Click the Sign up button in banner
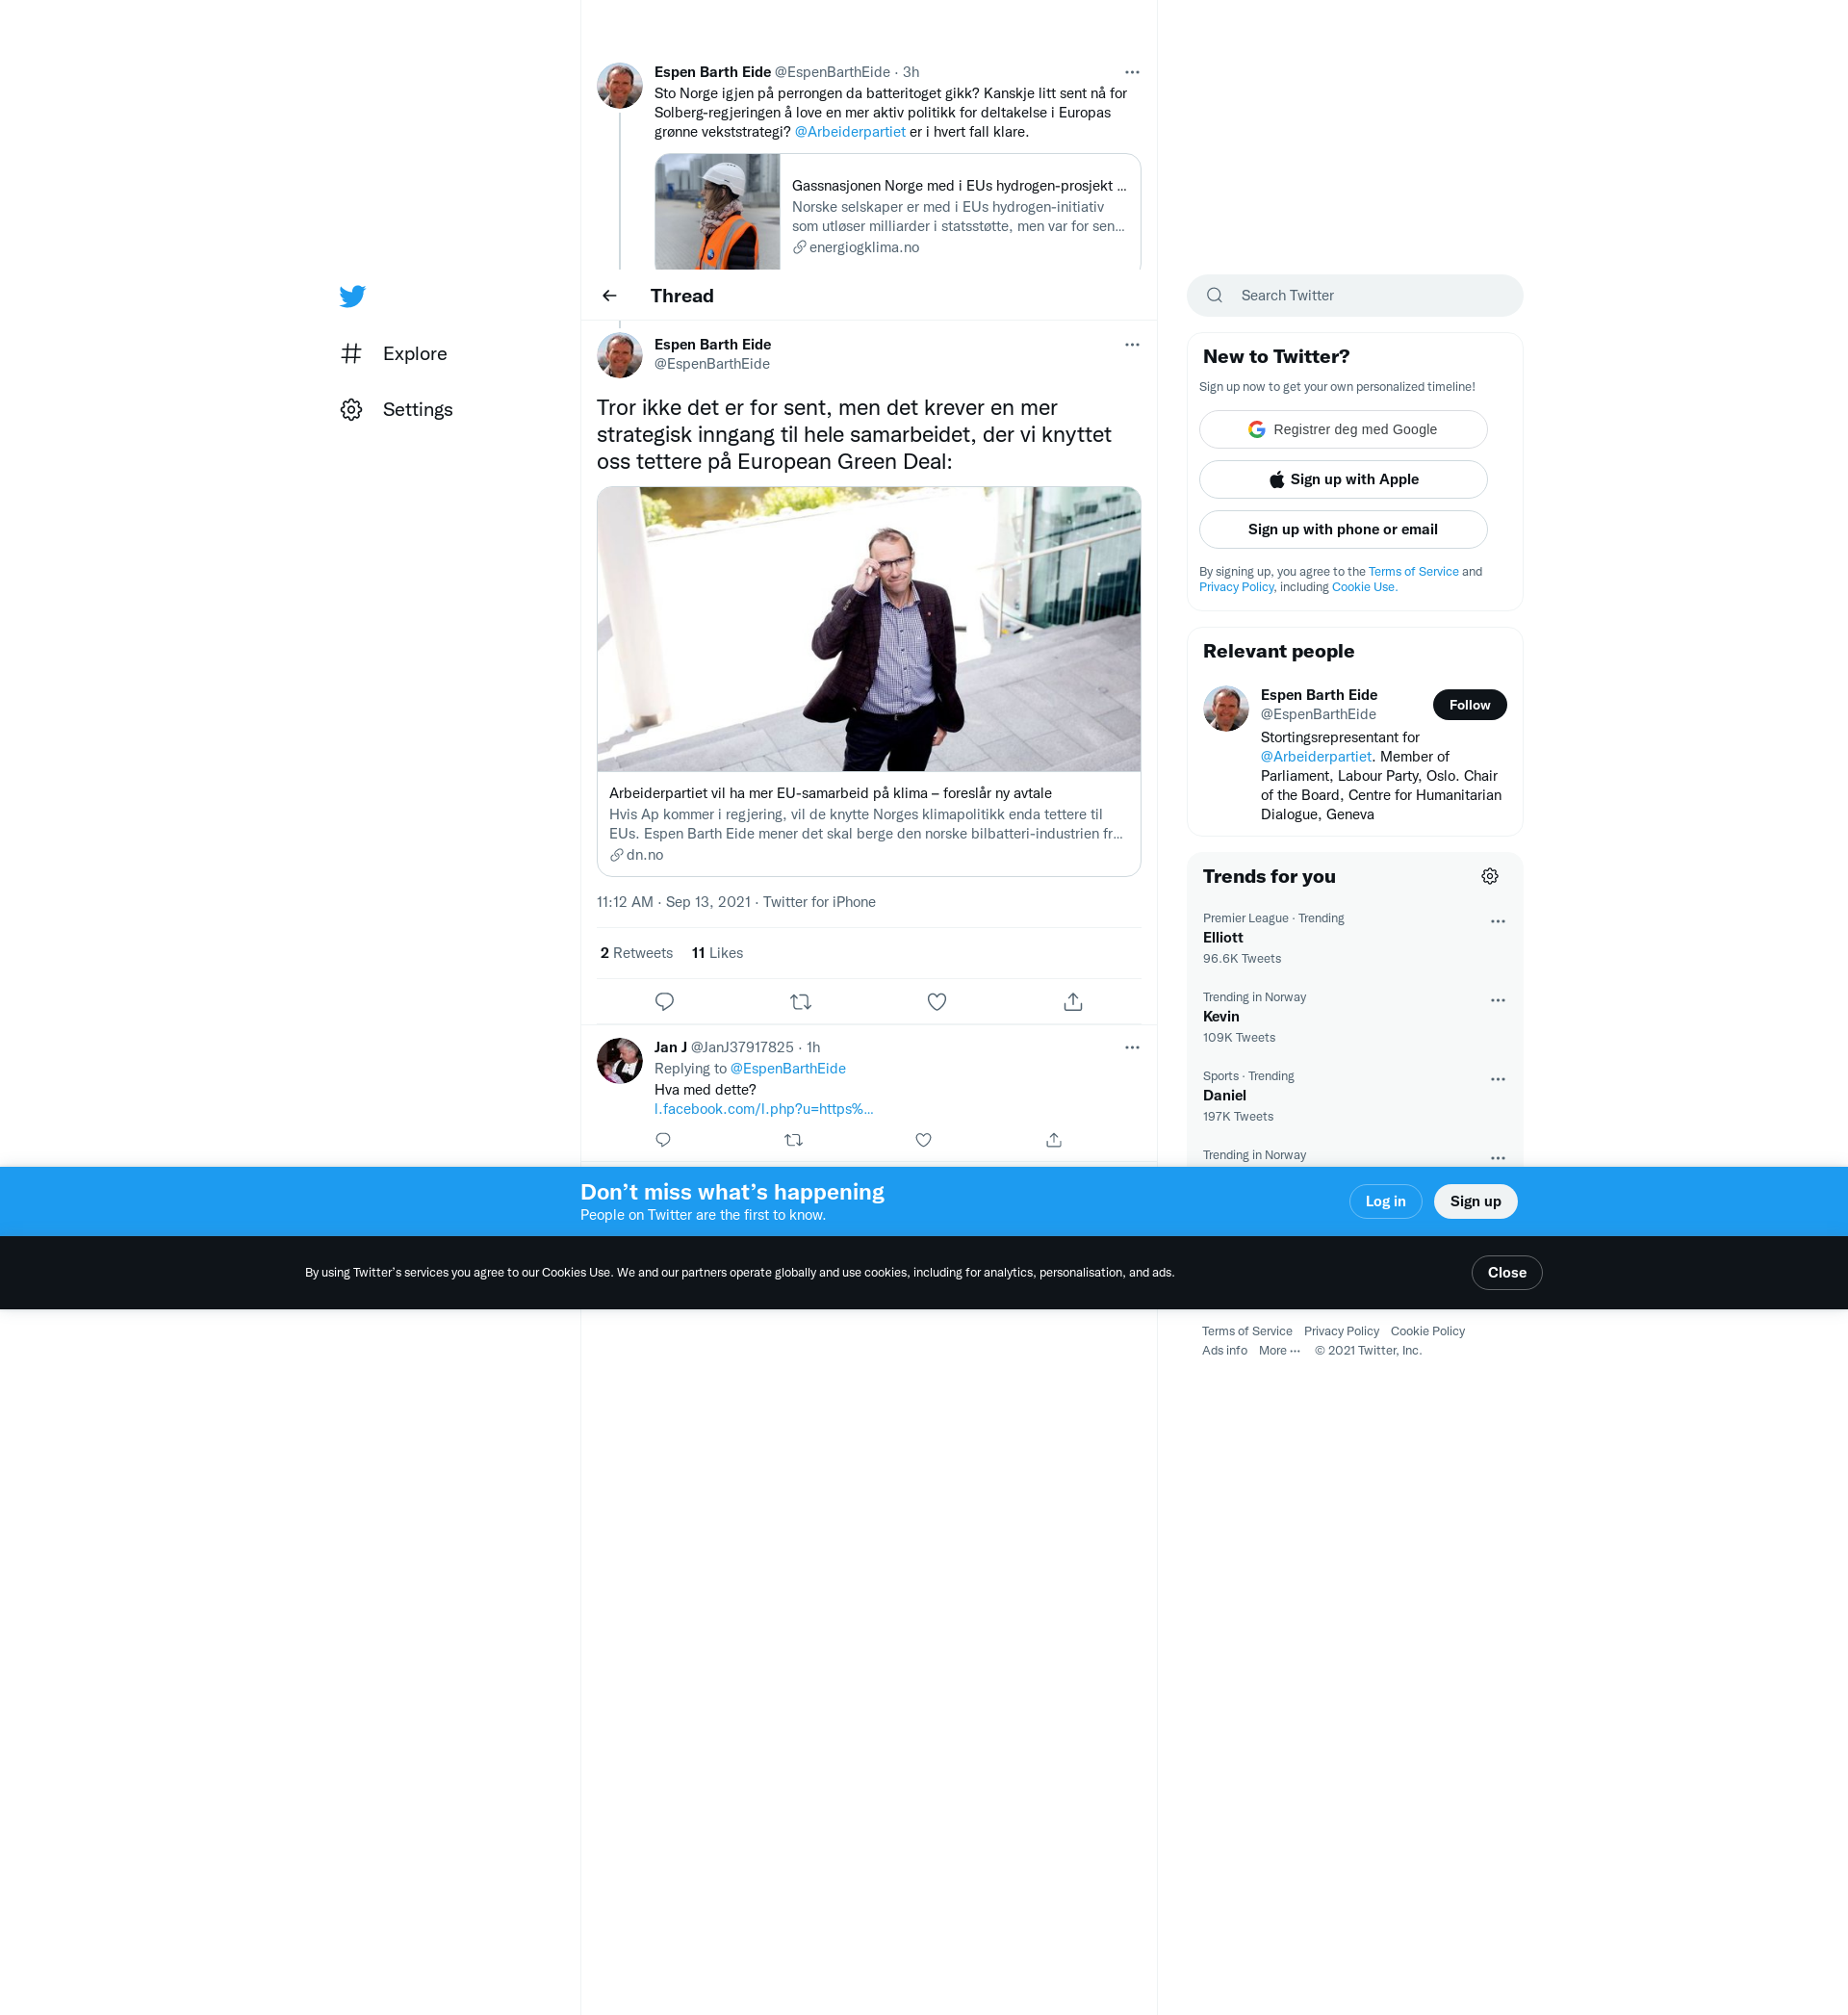 [1475, 1201]
